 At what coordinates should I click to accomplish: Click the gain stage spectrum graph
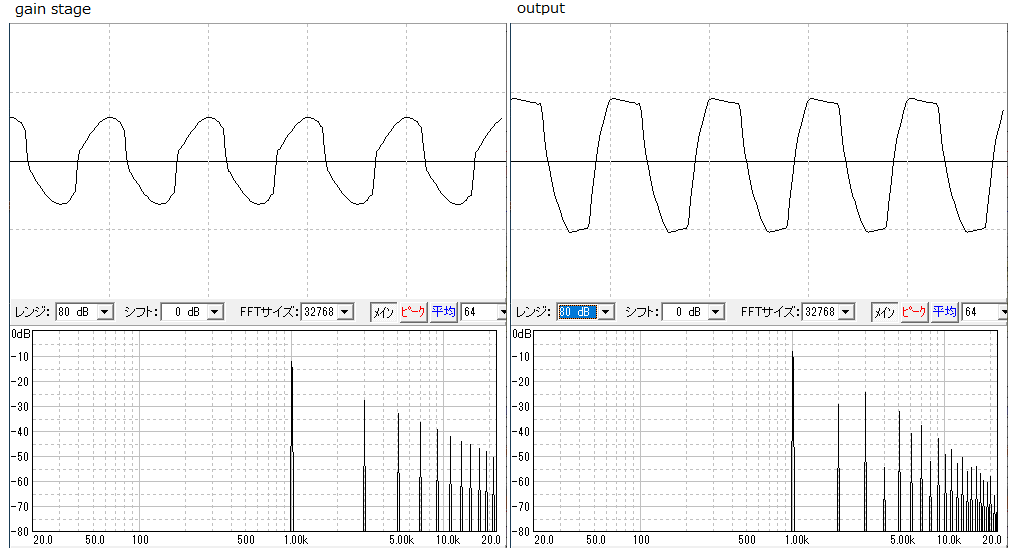264,431
